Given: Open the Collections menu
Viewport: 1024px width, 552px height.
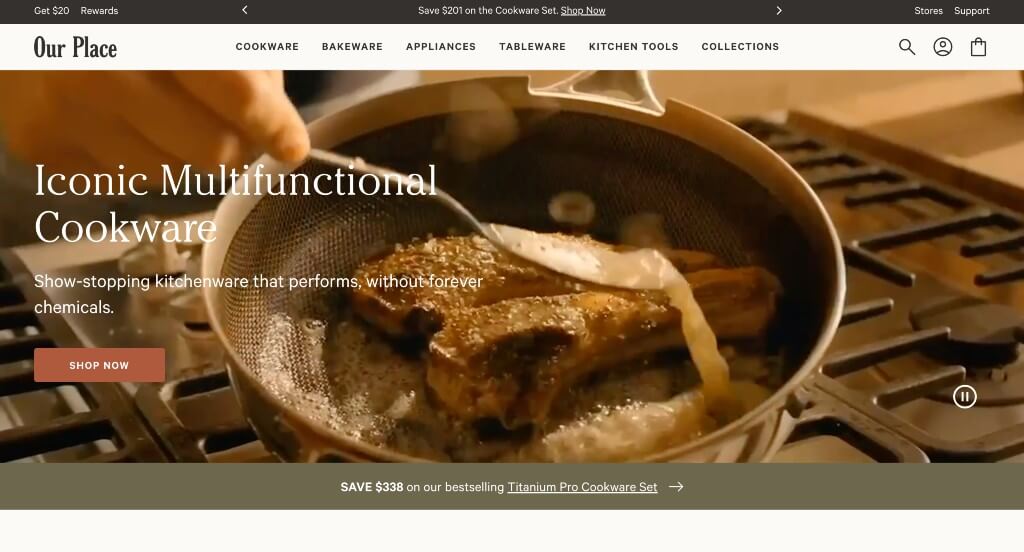Looking at the screenshot, I should [x=740, y=46].
